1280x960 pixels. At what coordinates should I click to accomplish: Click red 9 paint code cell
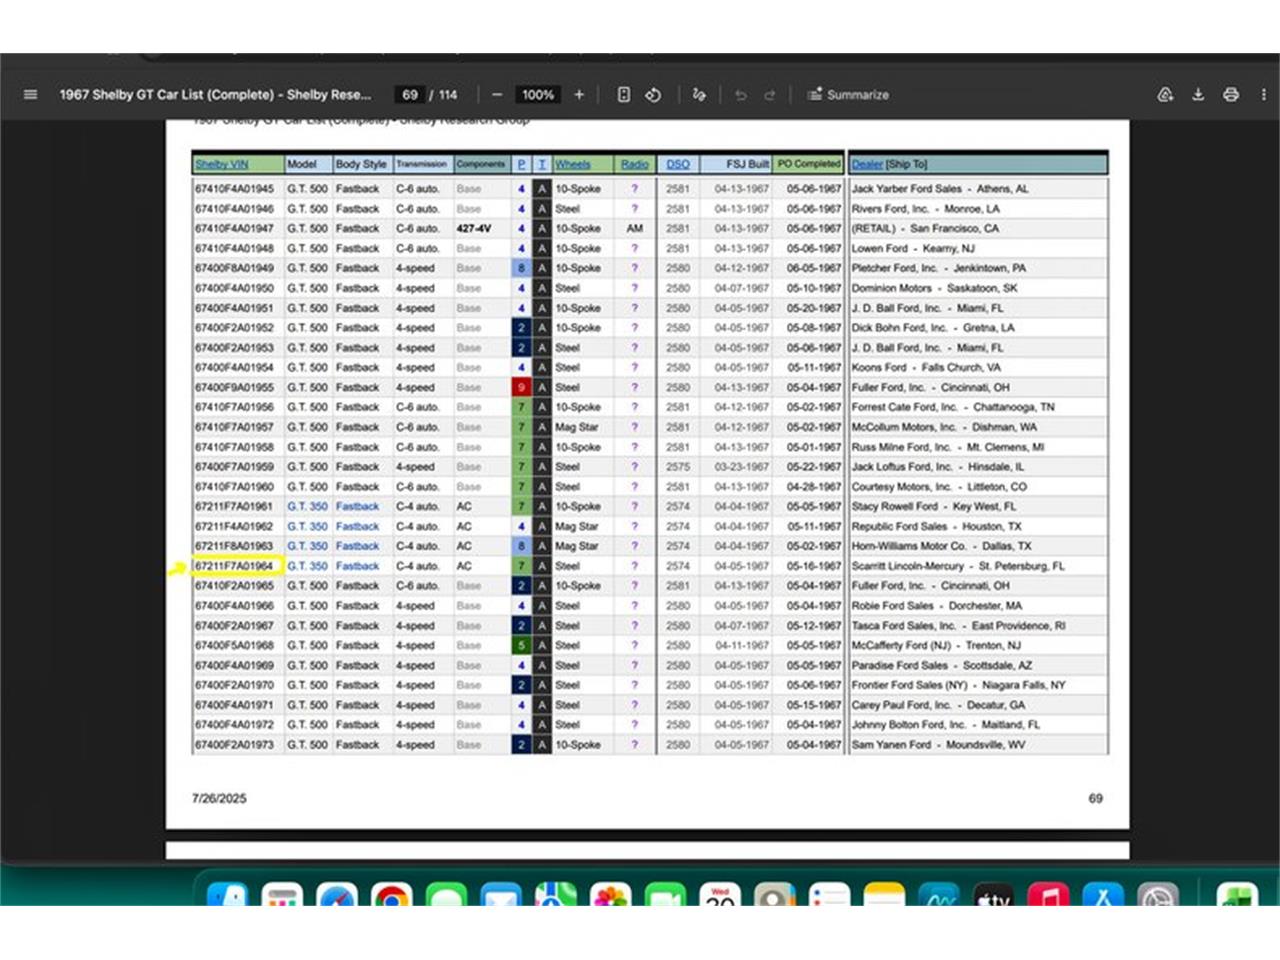tap(521, 388)
